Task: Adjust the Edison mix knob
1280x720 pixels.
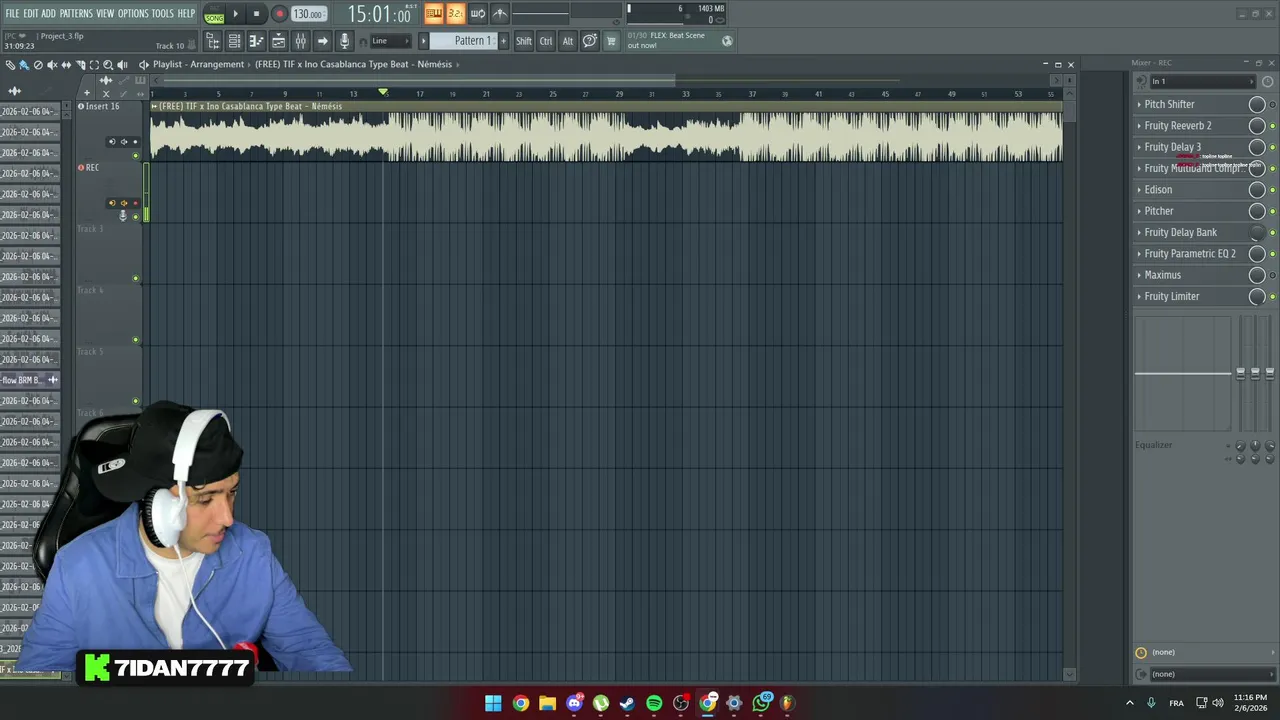Action: pos(1257,190)
